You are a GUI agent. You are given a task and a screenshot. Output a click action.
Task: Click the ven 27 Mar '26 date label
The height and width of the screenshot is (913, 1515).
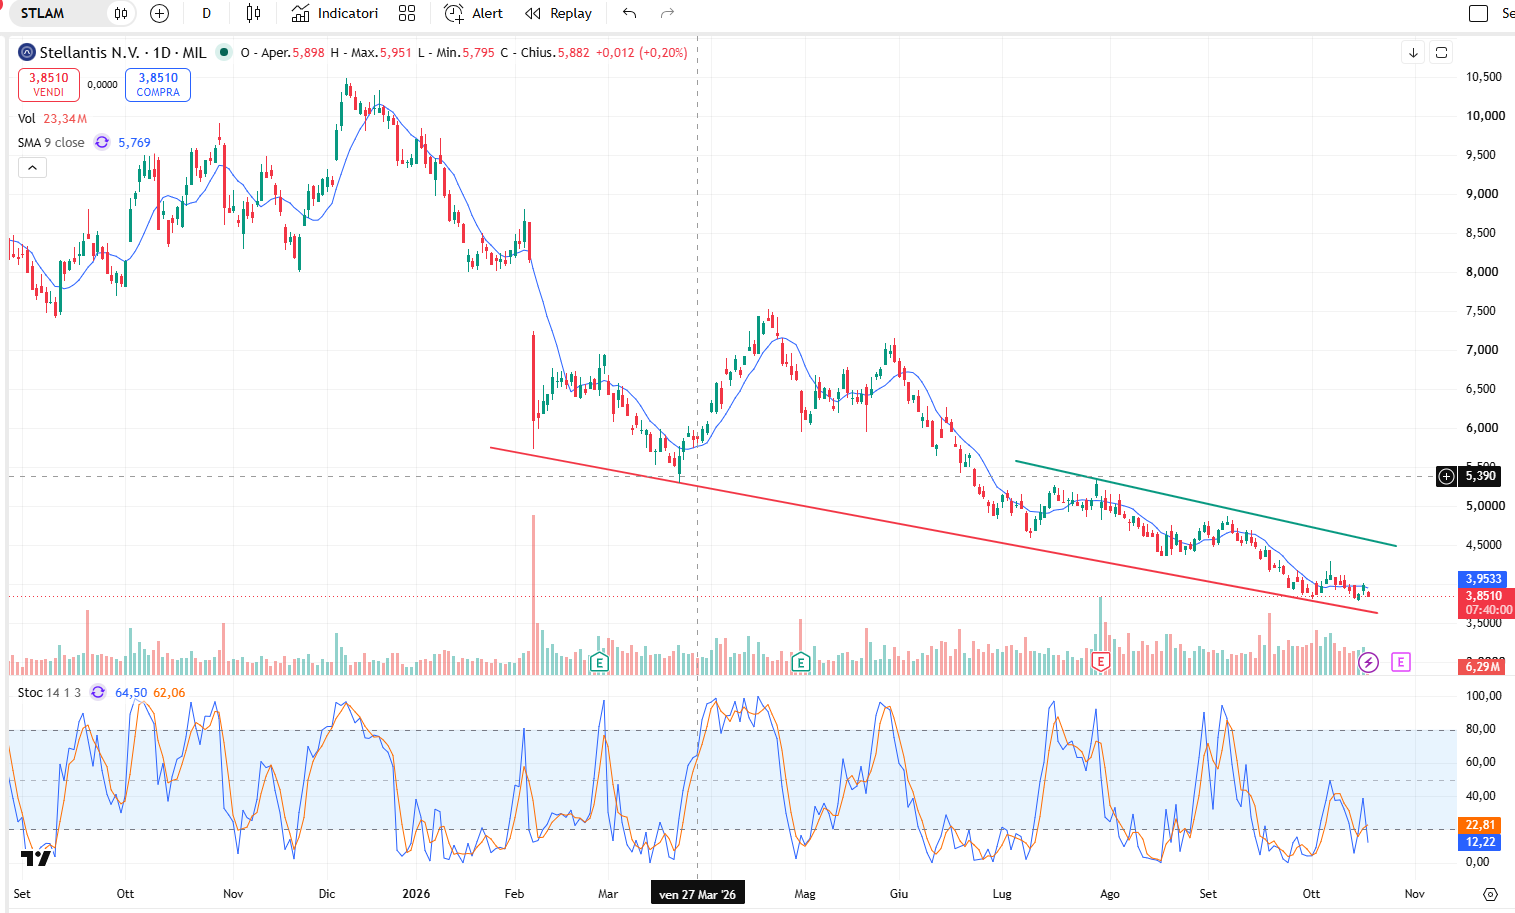pos(697,894)
